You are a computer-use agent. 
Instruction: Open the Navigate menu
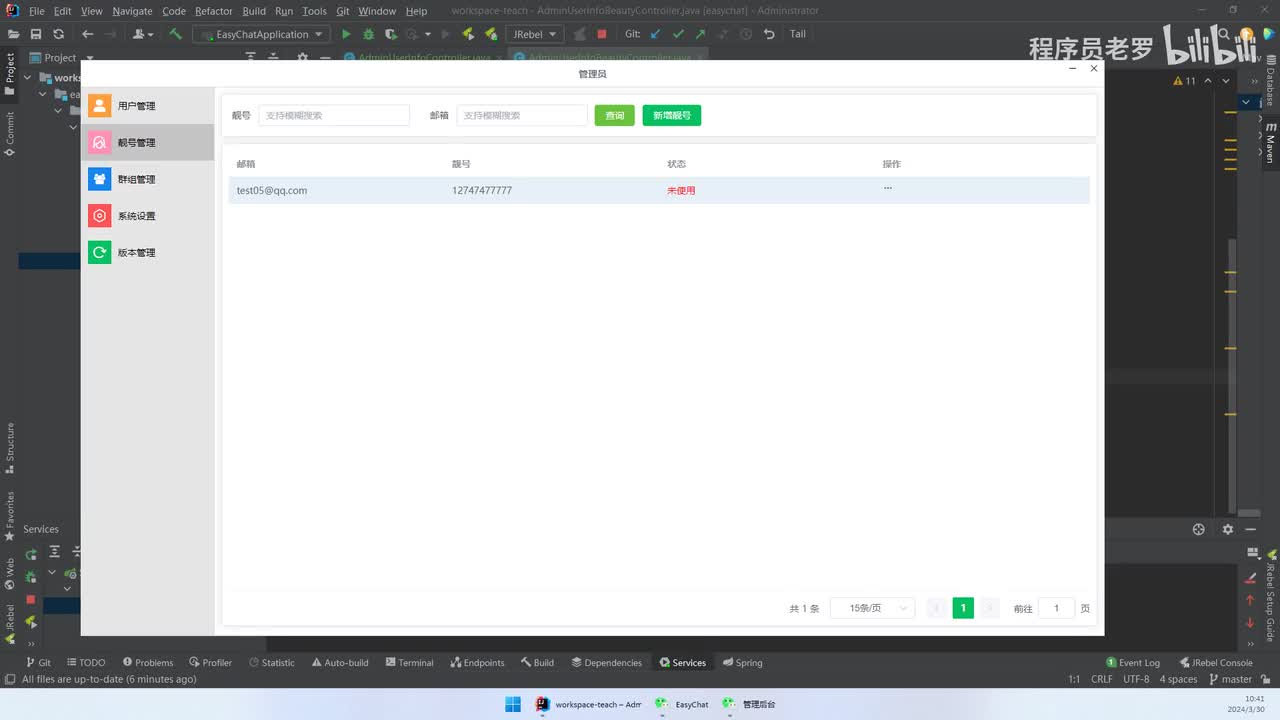132,11
